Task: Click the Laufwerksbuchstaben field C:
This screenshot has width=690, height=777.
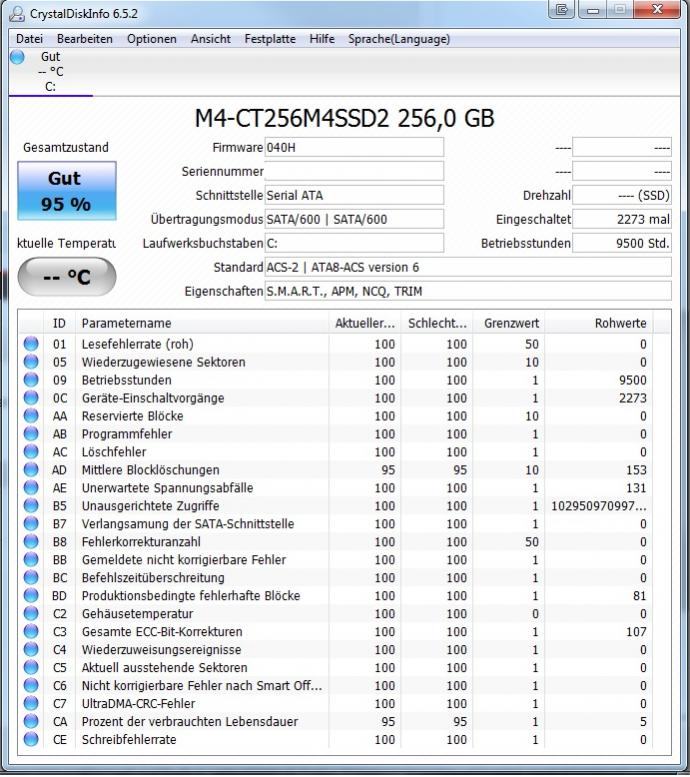Action: click(x=354, y=243)
